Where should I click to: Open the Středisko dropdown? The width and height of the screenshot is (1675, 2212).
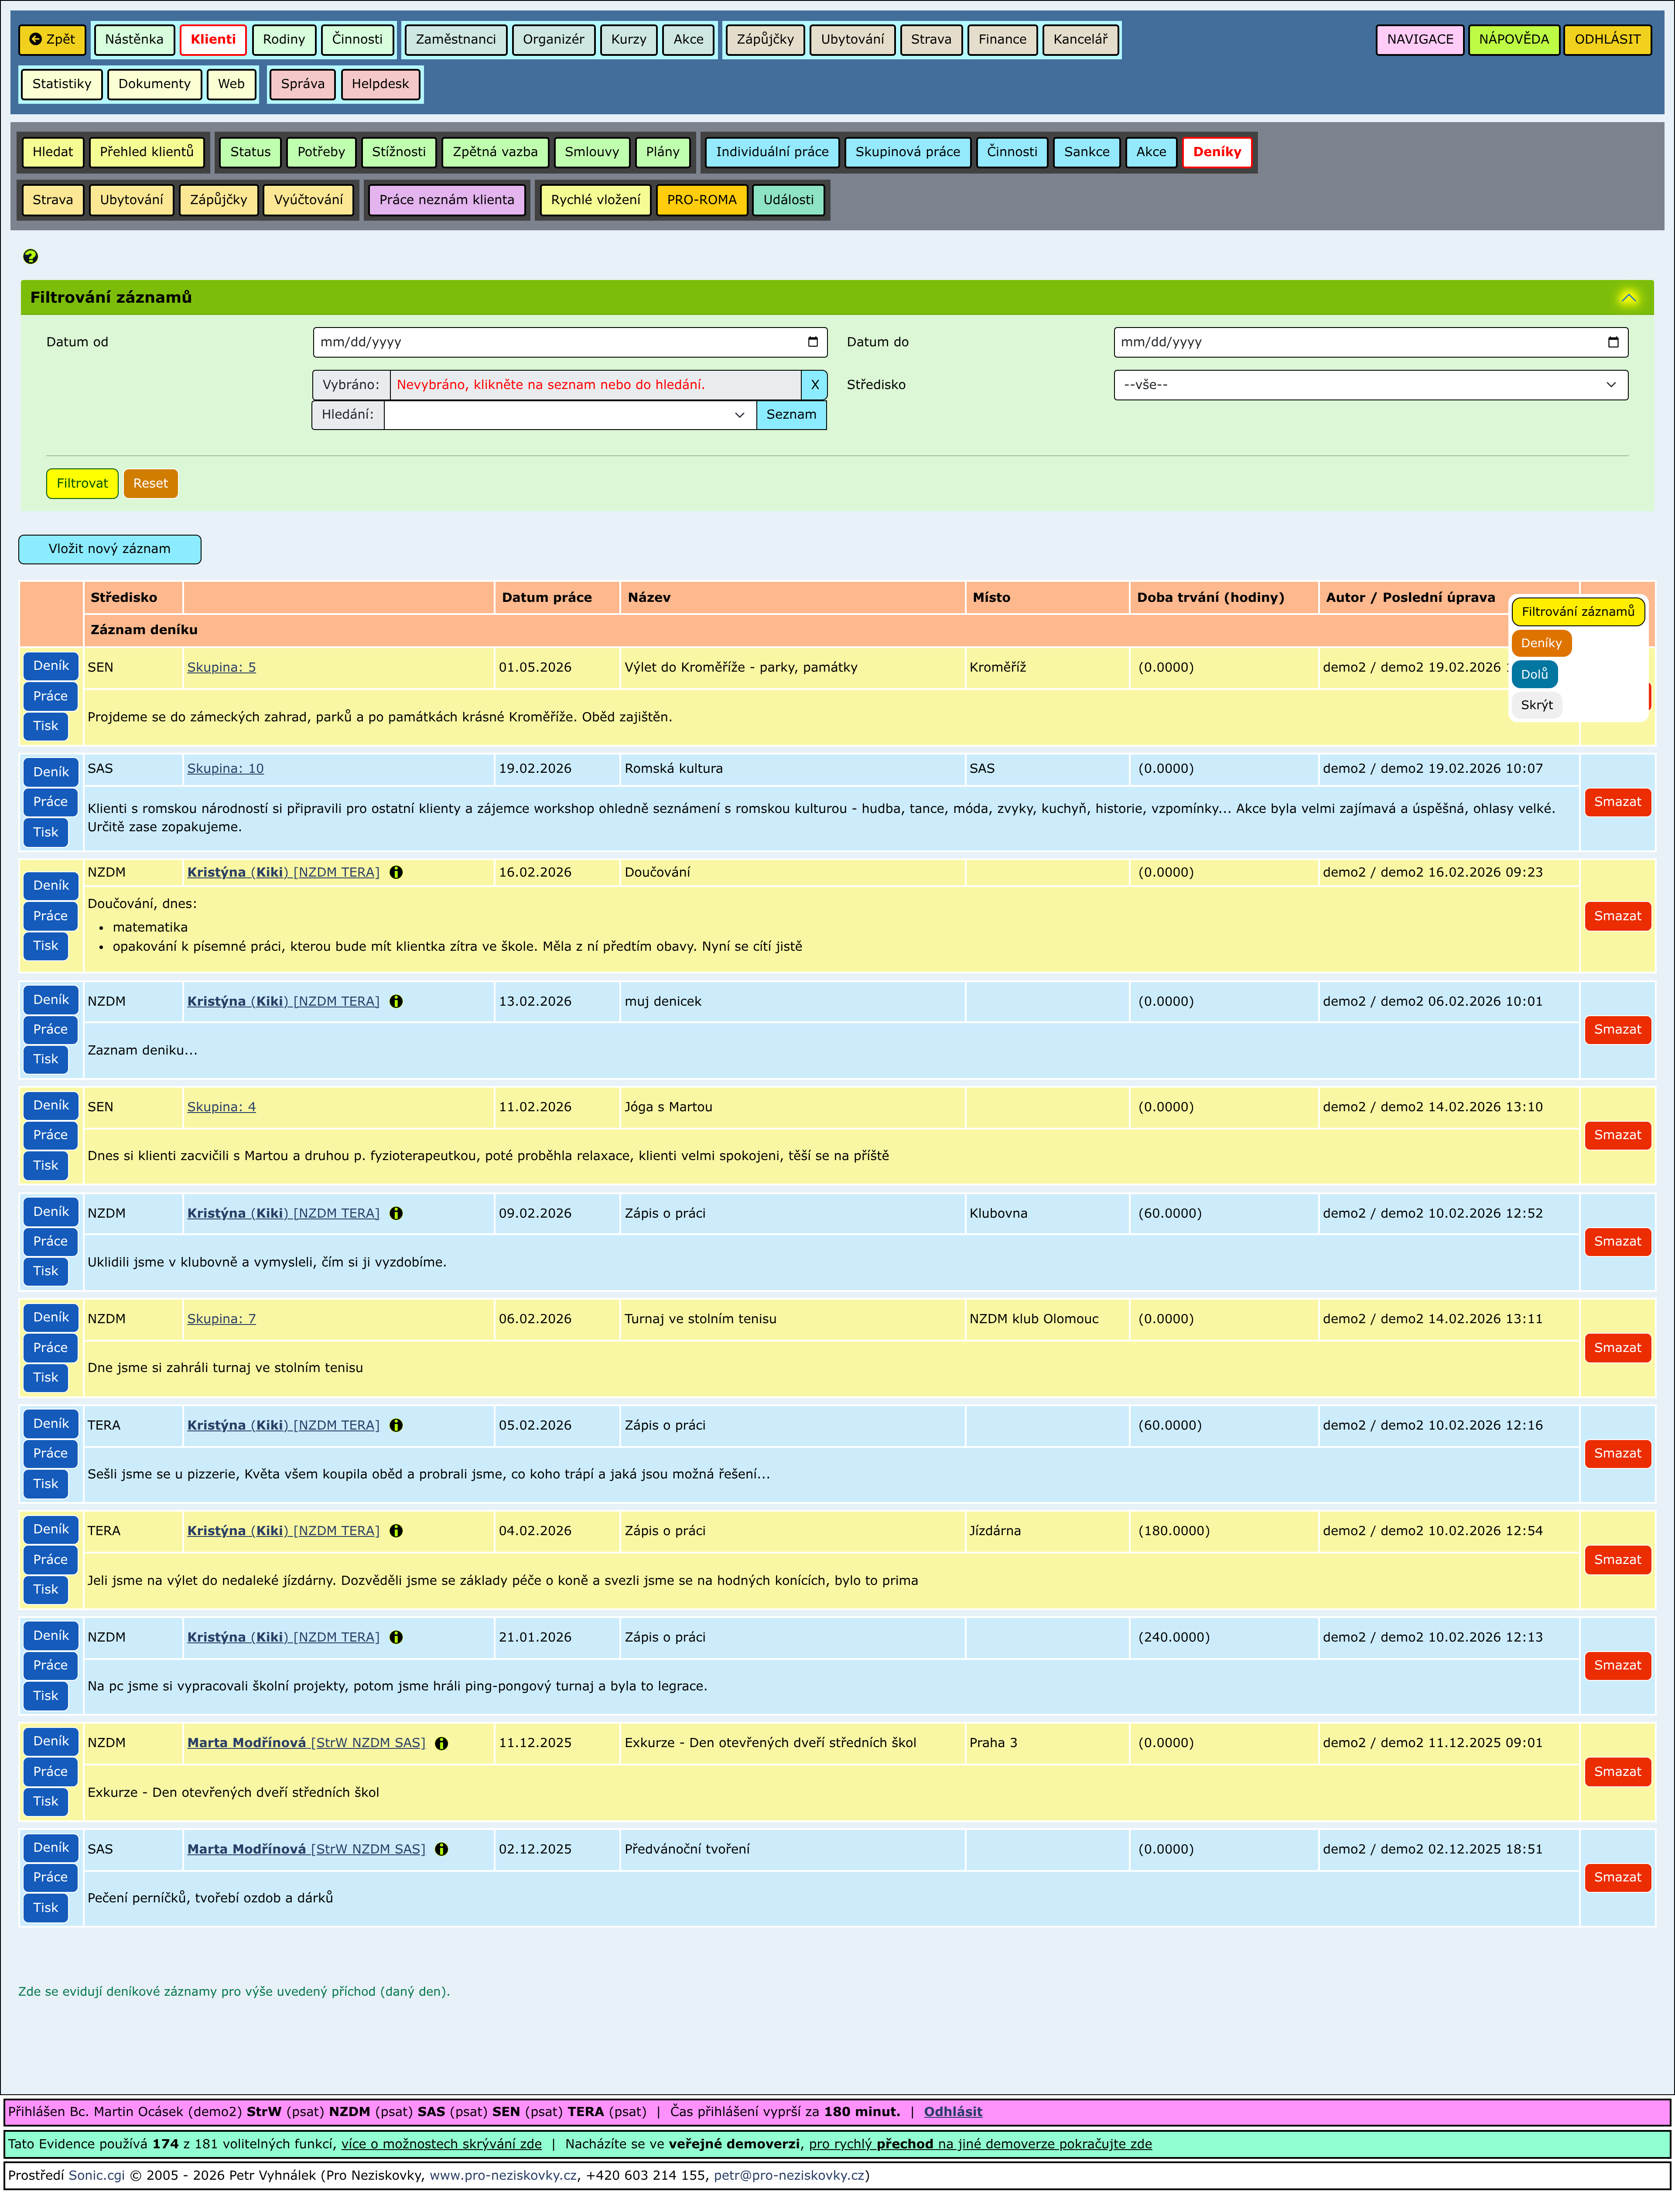[1370, 385]
